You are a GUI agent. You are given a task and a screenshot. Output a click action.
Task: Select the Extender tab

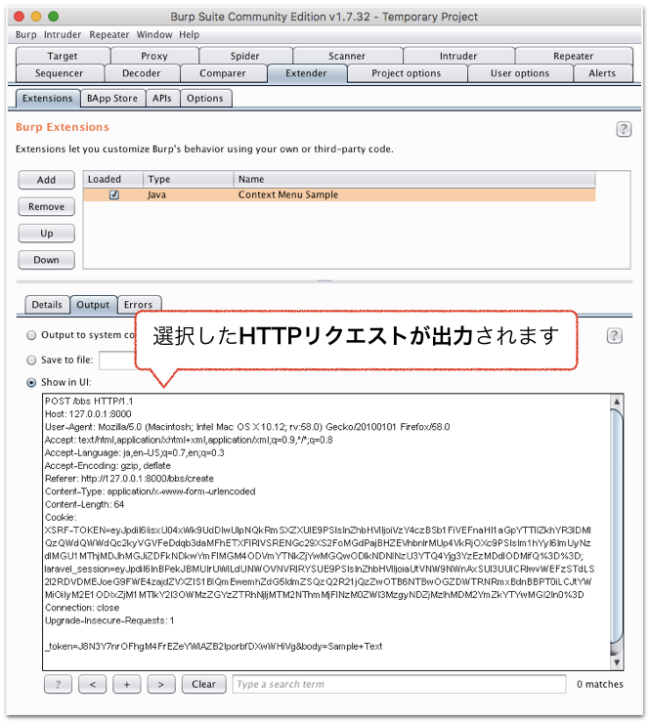click(306, 73)
